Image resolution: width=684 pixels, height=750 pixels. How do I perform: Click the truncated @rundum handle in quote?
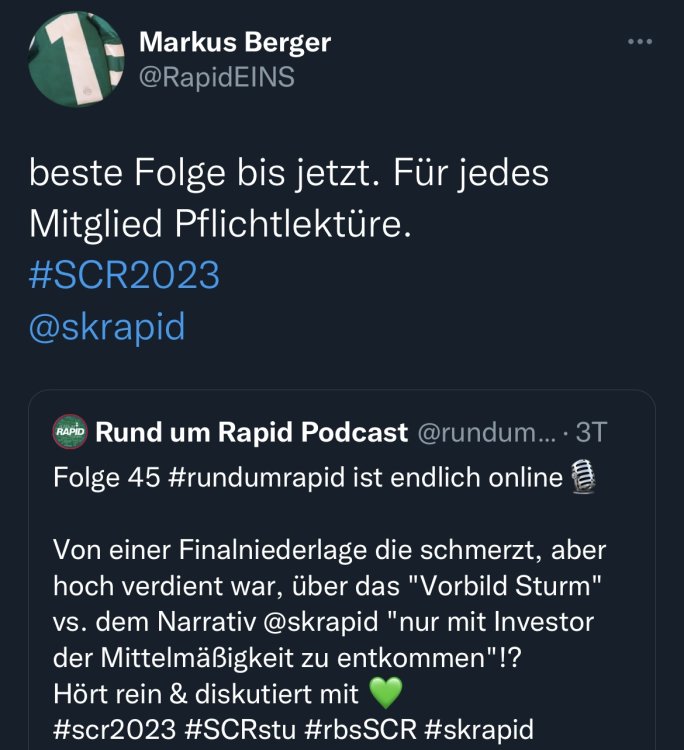(477, 433)
